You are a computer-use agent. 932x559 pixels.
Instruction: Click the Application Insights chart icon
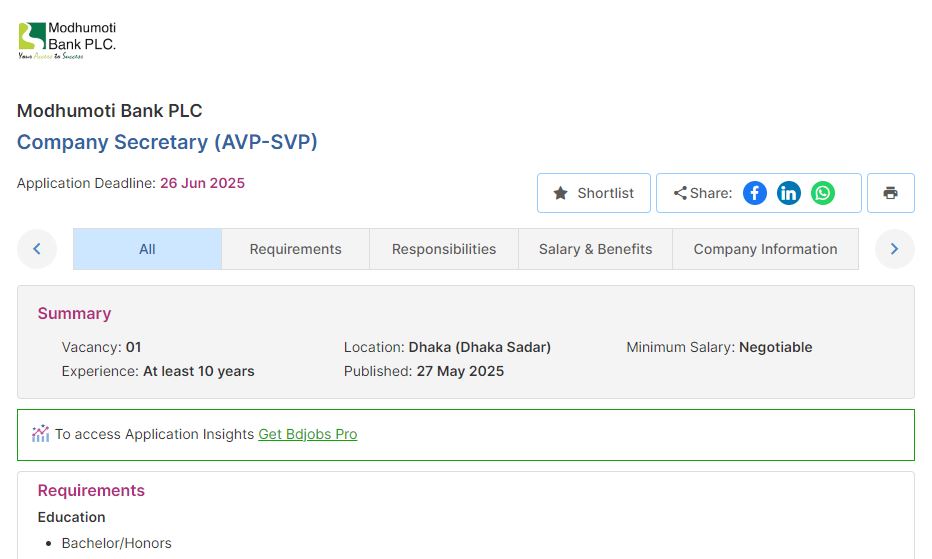[x=40, y=434]
